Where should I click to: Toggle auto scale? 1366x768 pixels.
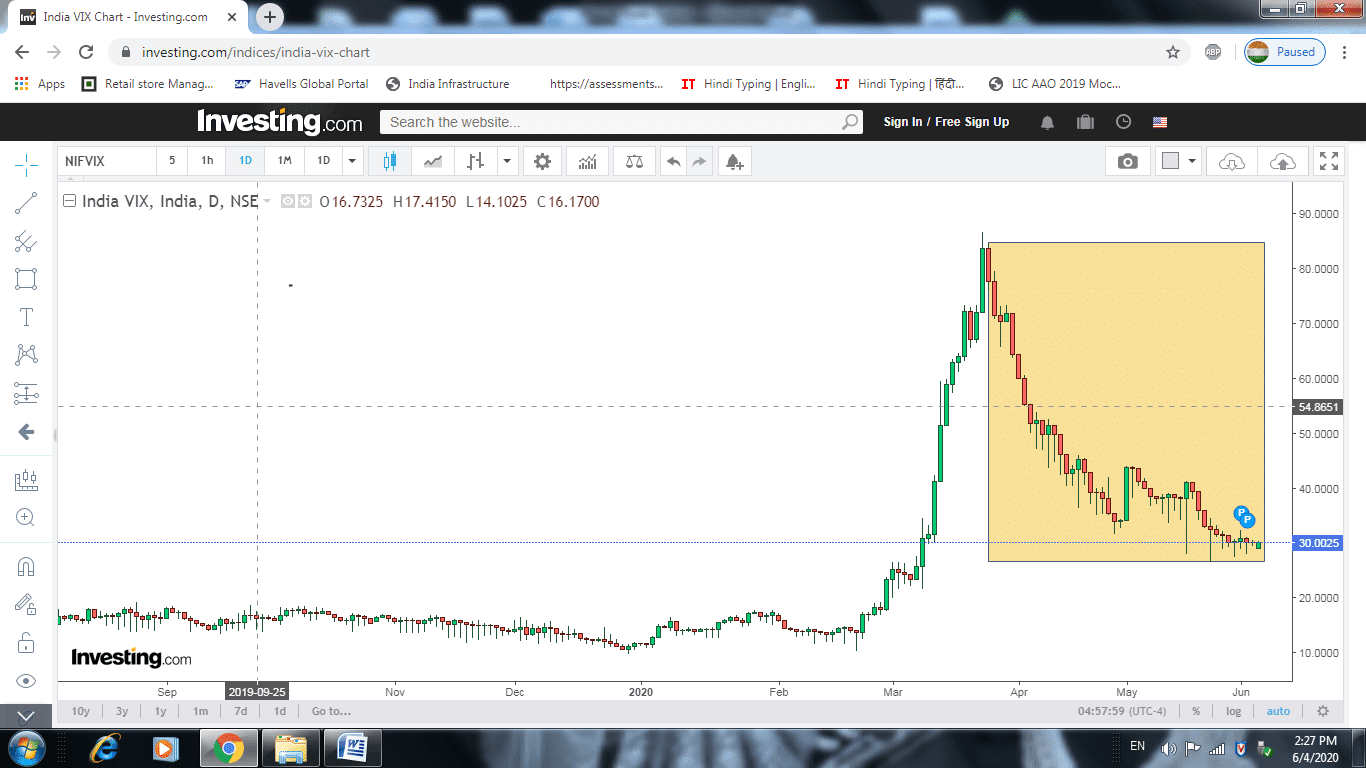[1278, 711]
